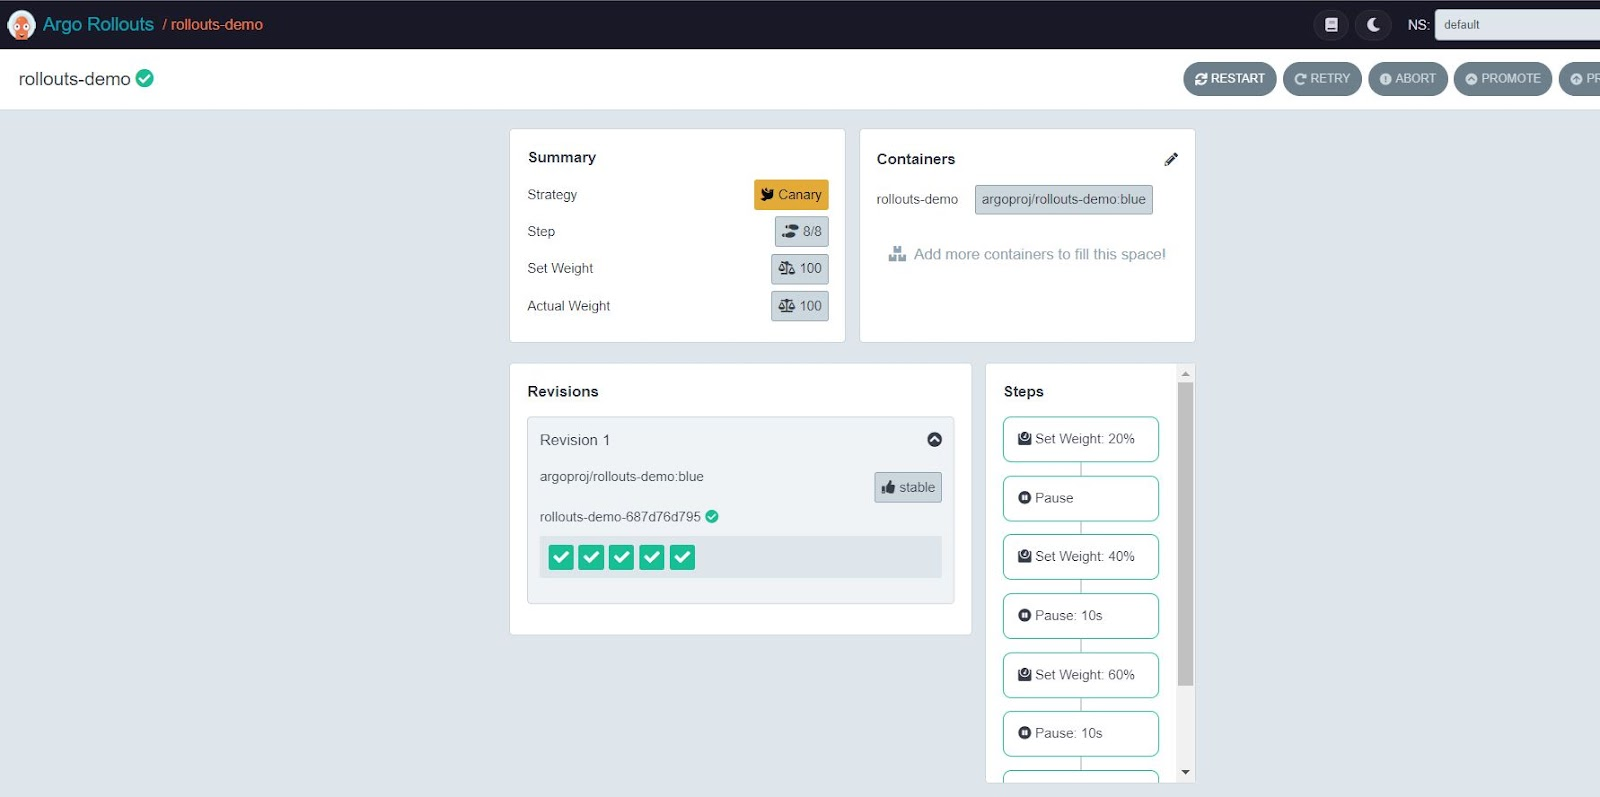The width and height of the screenshot is (1600, 797).
Task: Click the Revisions panel heading
Action: tap(563, 391)
